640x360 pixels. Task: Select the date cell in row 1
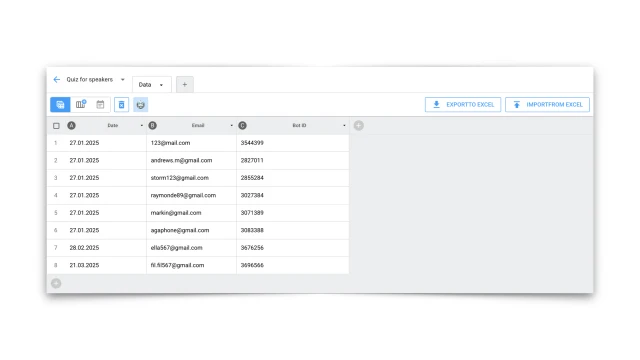click(x=105, y=143)
